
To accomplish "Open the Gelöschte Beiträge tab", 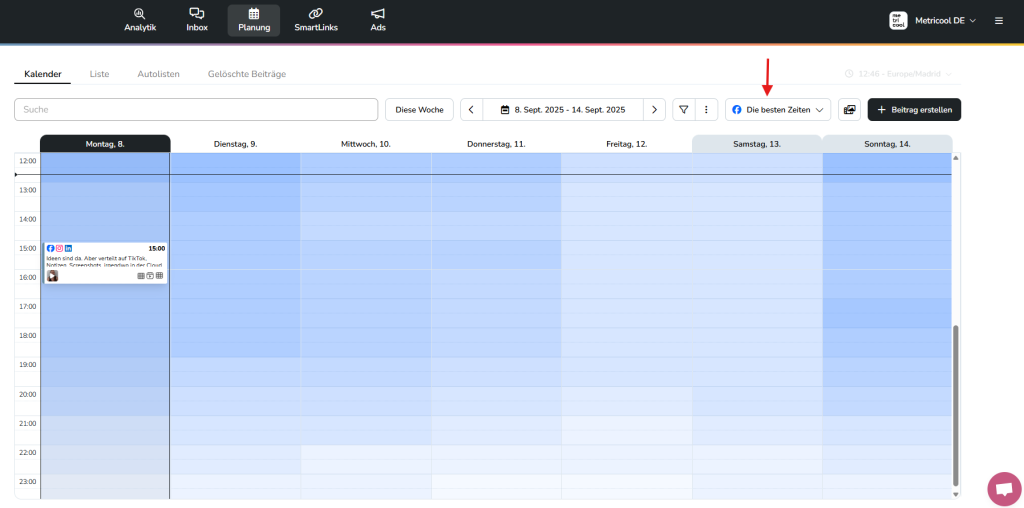I will coord(246,74).
